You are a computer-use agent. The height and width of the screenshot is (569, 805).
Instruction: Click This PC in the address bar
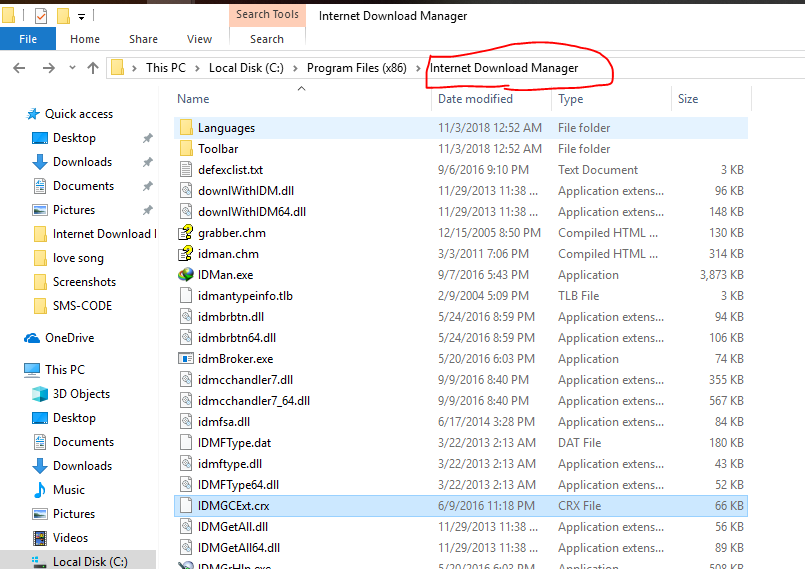(x=166, y=68)
